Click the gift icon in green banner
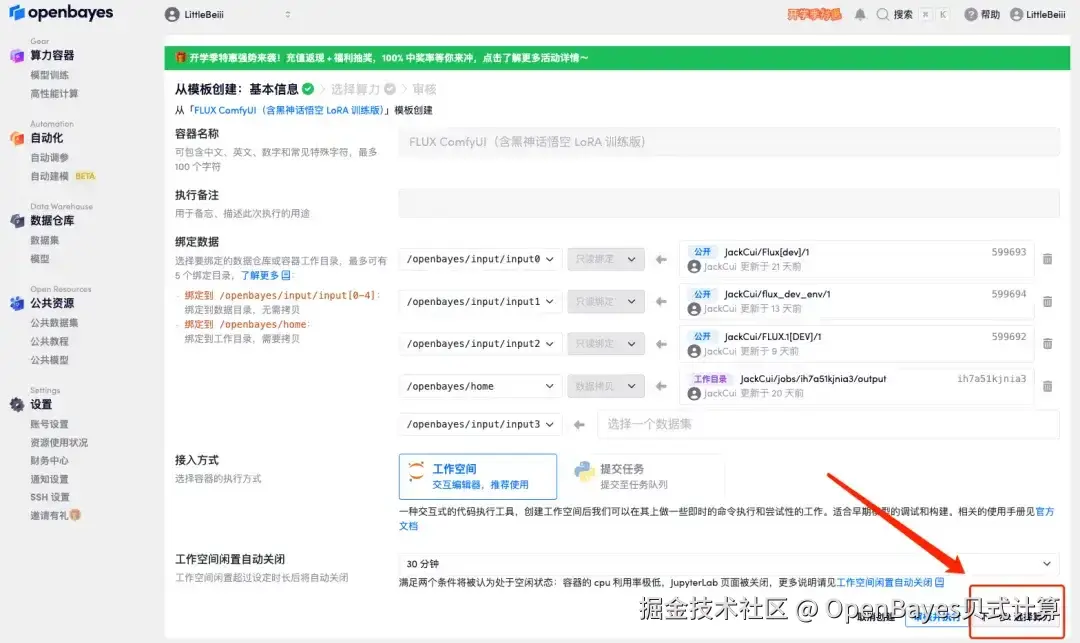1080x643 pixels. click(x=180, y=58)
